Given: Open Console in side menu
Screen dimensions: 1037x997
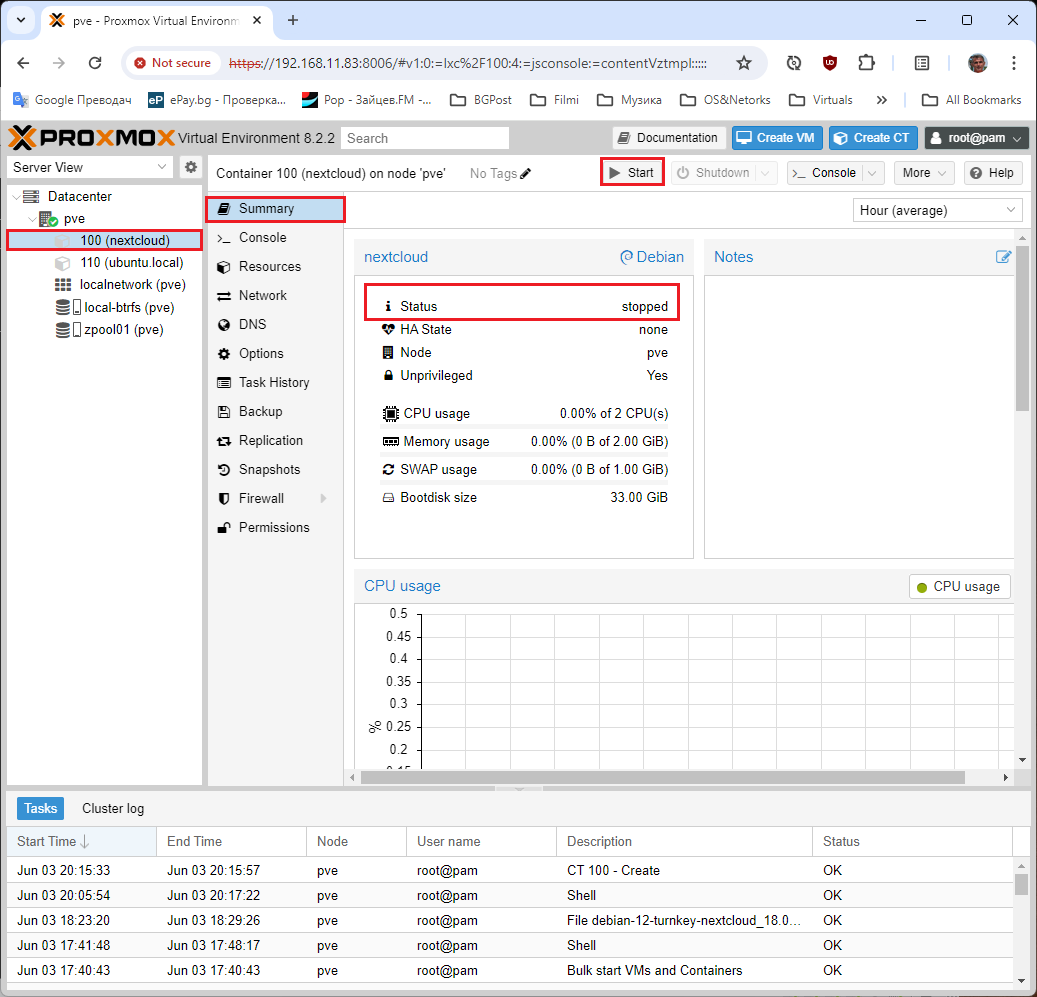Looking at the screenshot, I should (275, 238).
